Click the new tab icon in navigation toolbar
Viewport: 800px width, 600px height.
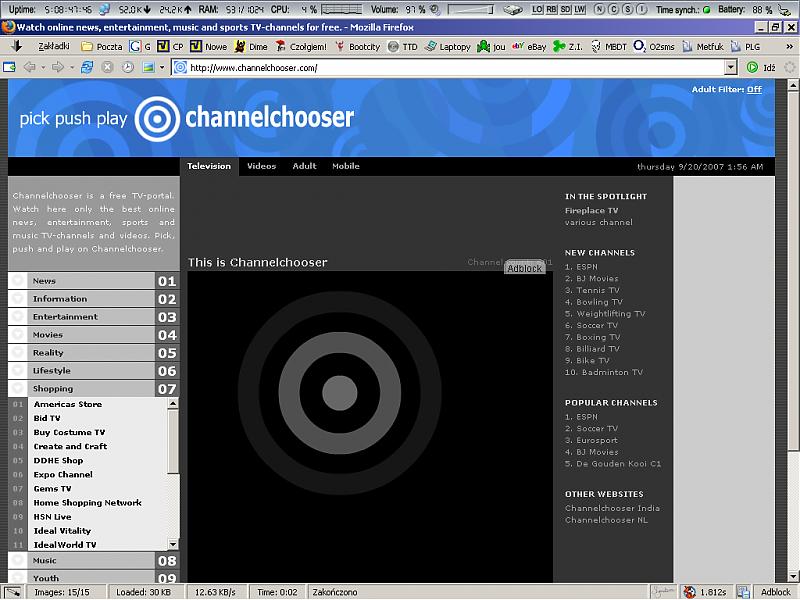(x=9, y=67)
